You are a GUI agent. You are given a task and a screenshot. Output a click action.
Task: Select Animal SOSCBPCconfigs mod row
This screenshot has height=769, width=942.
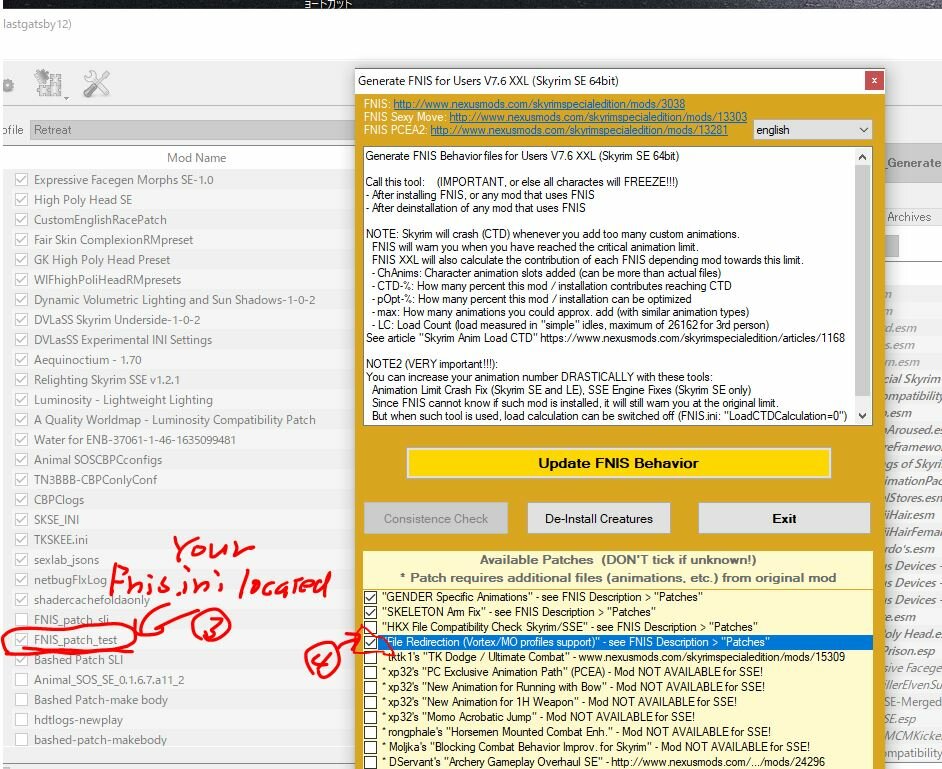tap(180, 460)
